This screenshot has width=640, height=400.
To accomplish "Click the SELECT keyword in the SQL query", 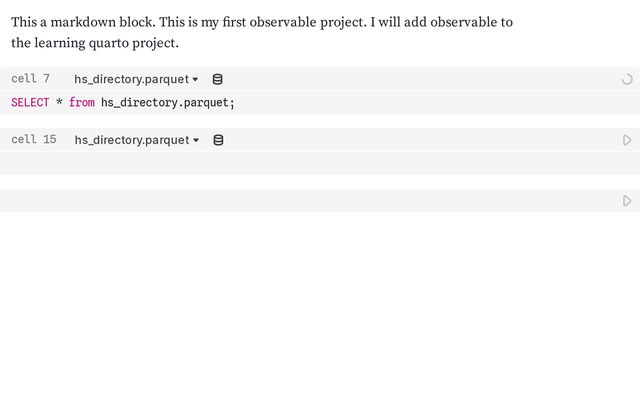I will (30, 103).
